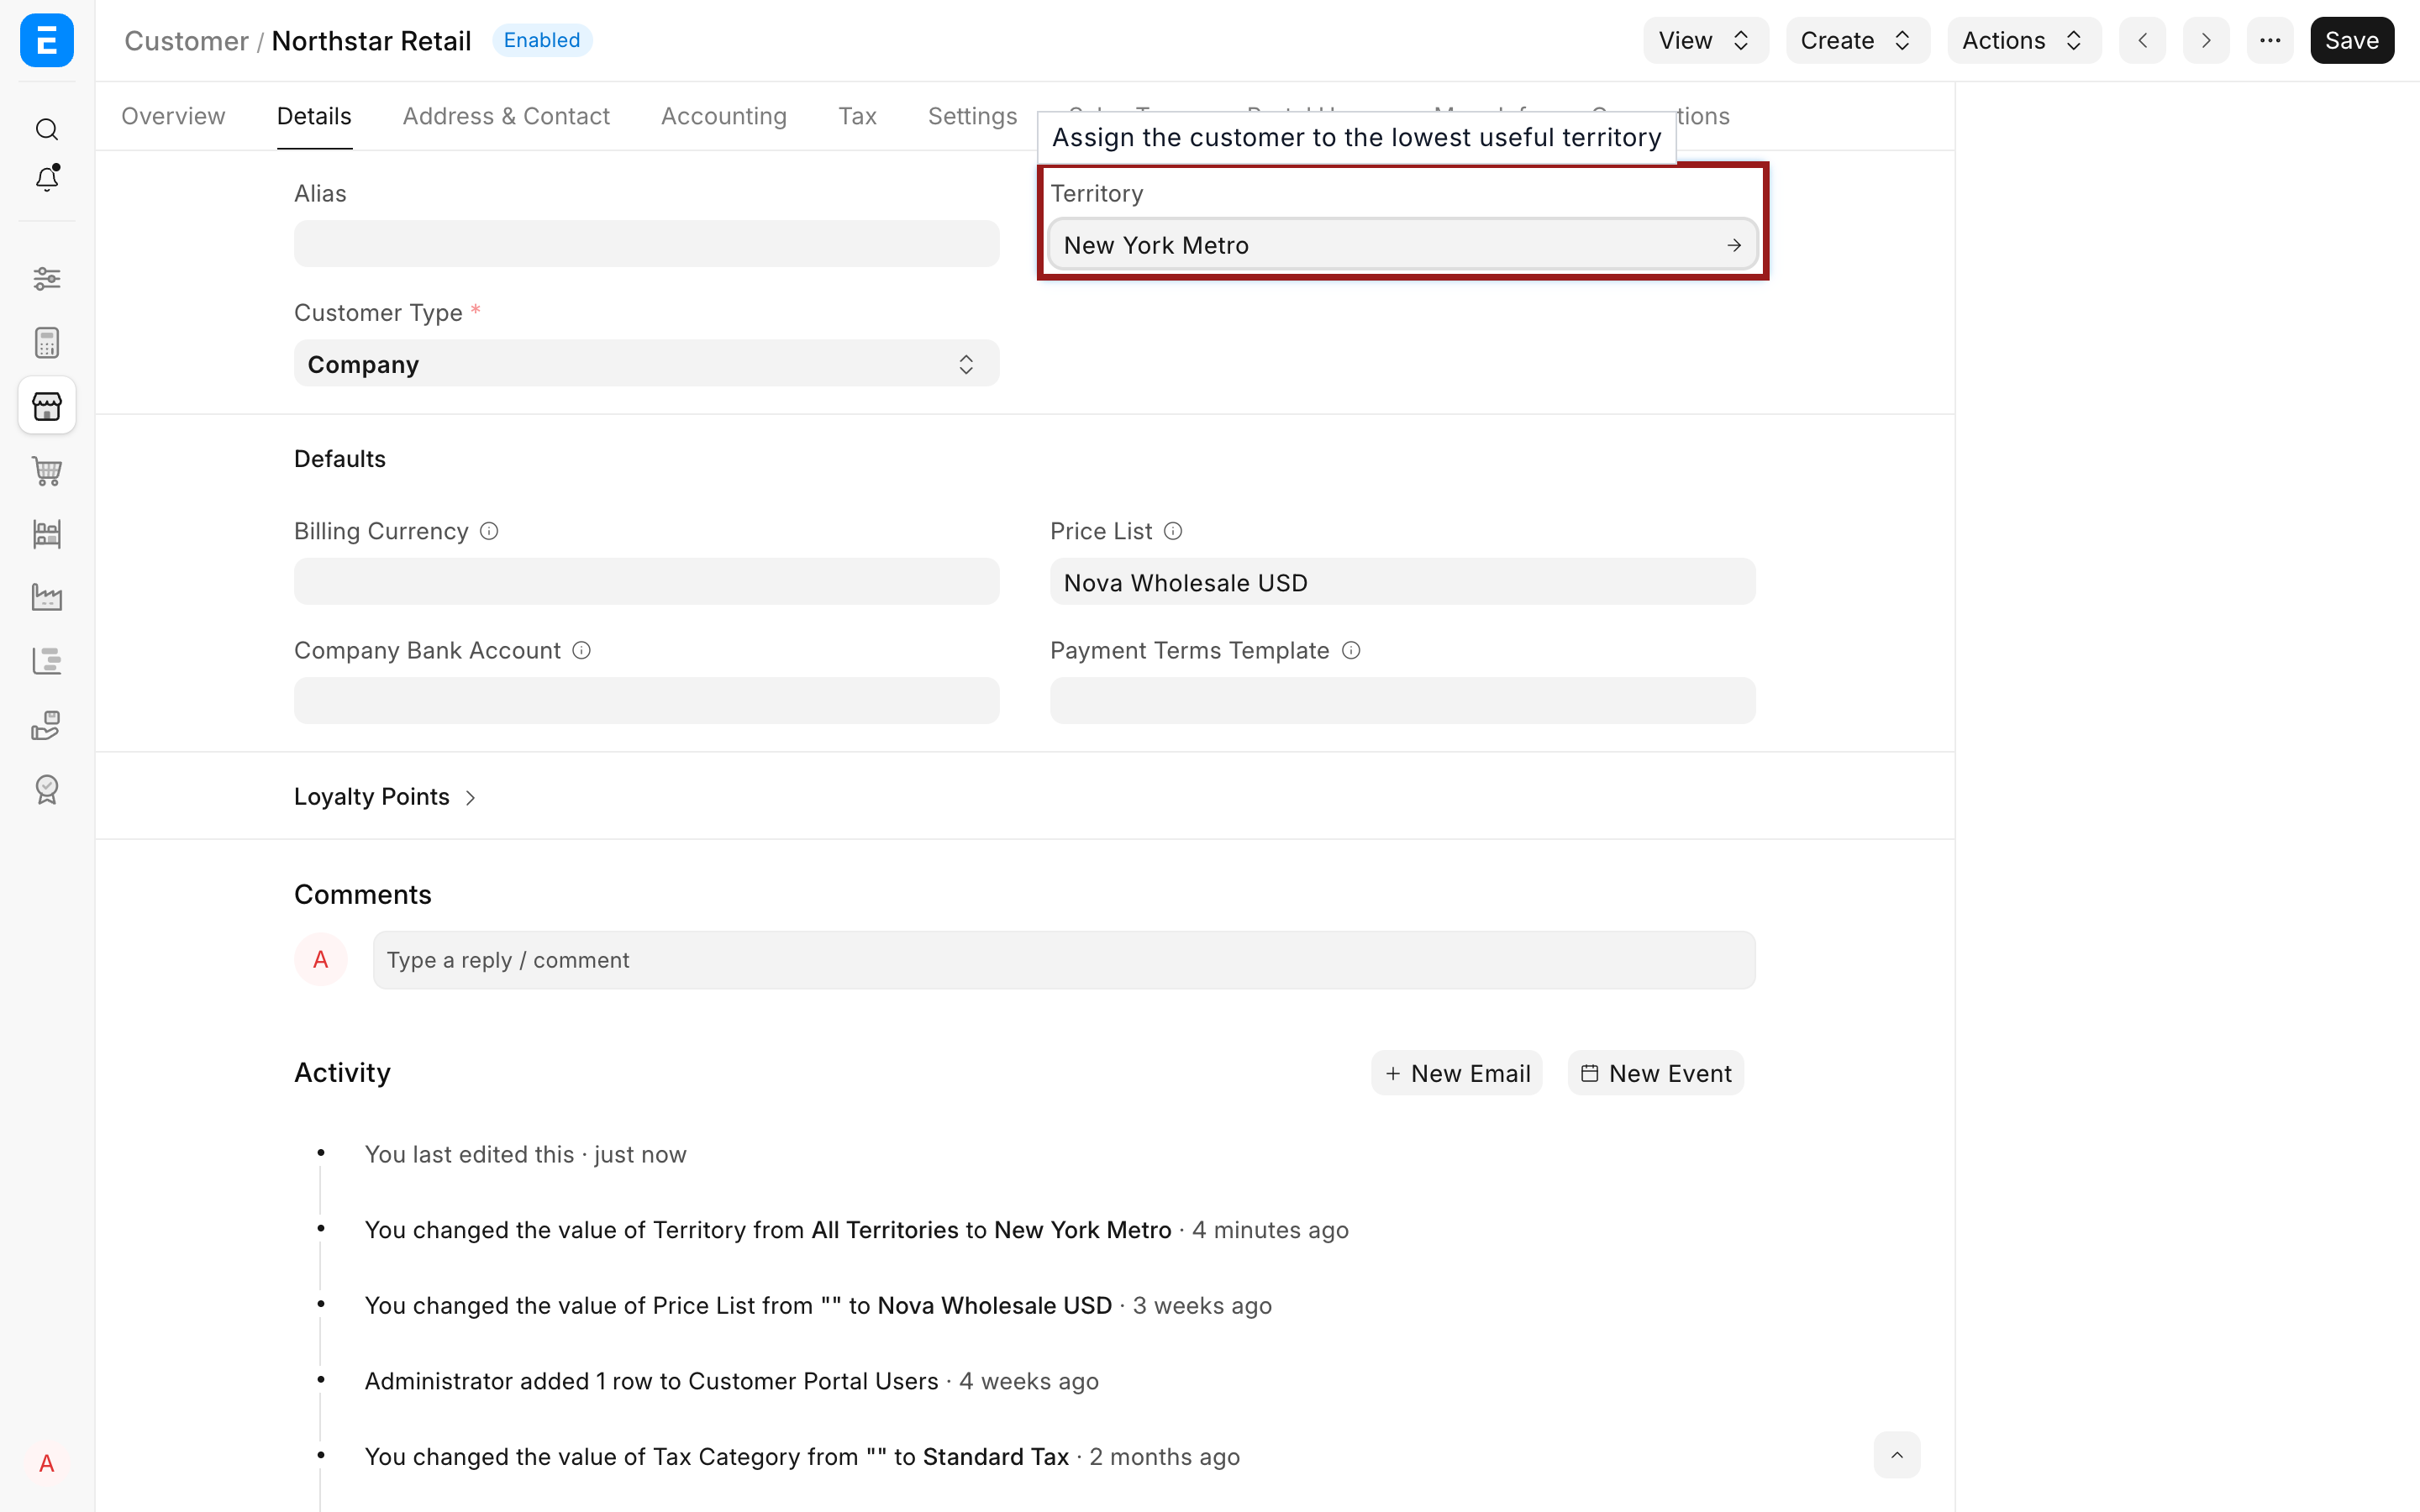Open the support hand sidebar icon
The image size is (2420, 1512).
tap(47, 725)
